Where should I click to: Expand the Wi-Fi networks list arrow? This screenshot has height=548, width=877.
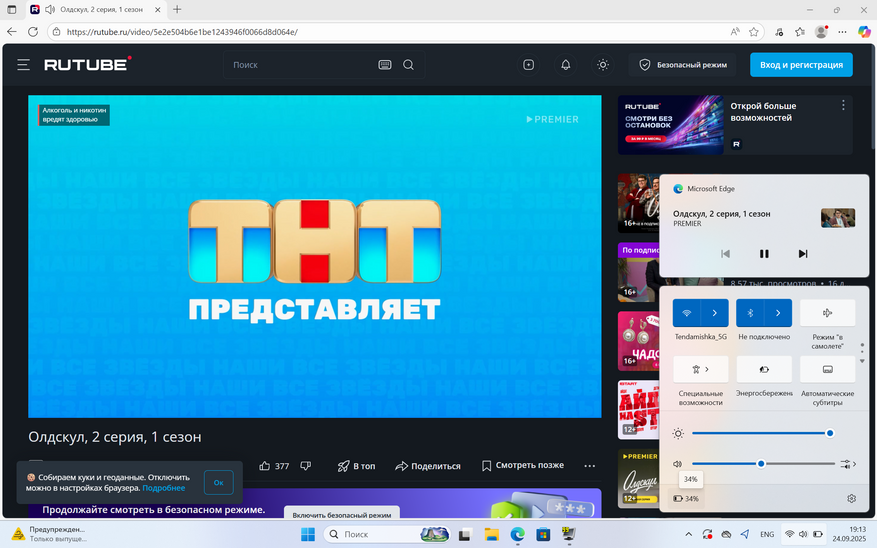point(715,313)
